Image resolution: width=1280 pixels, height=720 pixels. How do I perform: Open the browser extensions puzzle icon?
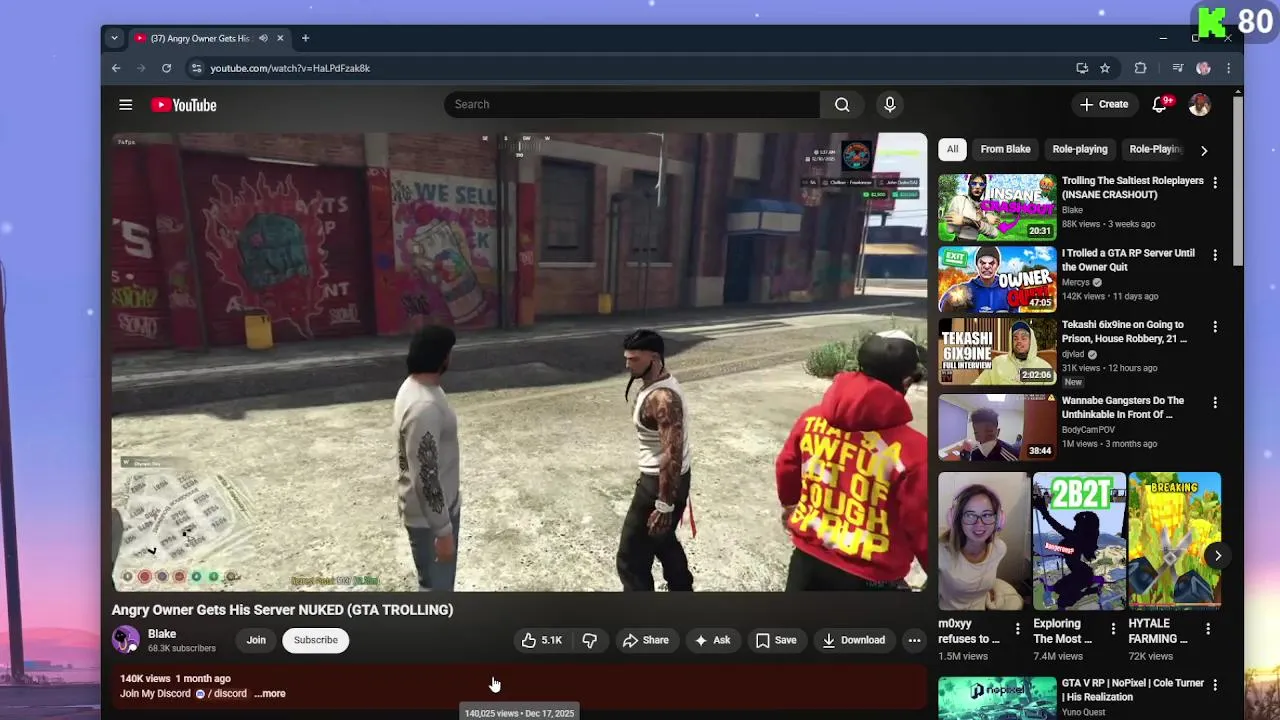coord(1140,68)
